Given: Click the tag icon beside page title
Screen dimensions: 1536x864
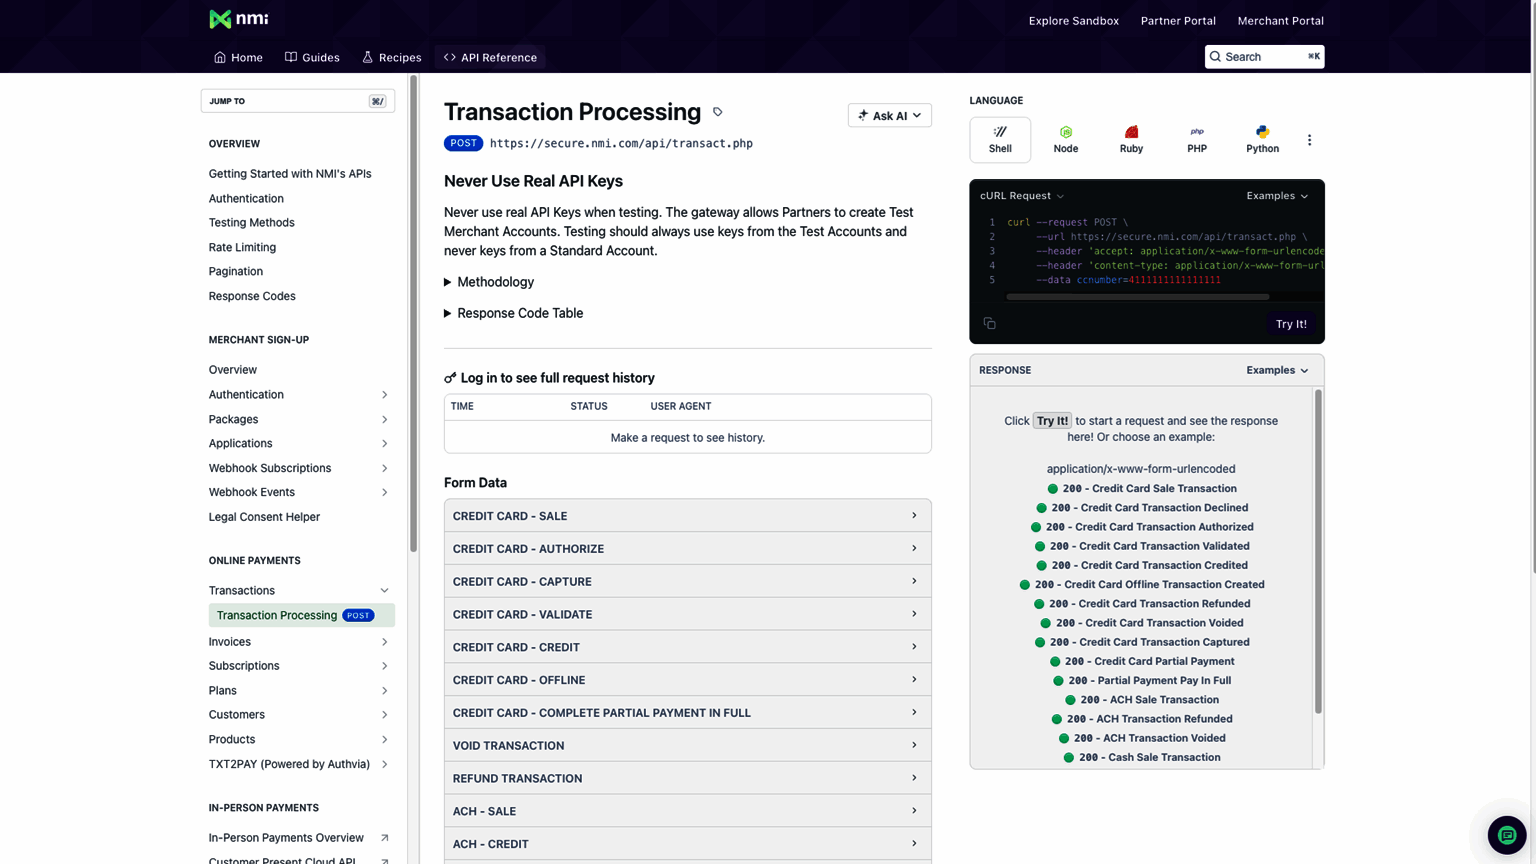Looking at the screenshot, I should click(x=717, y=112).
